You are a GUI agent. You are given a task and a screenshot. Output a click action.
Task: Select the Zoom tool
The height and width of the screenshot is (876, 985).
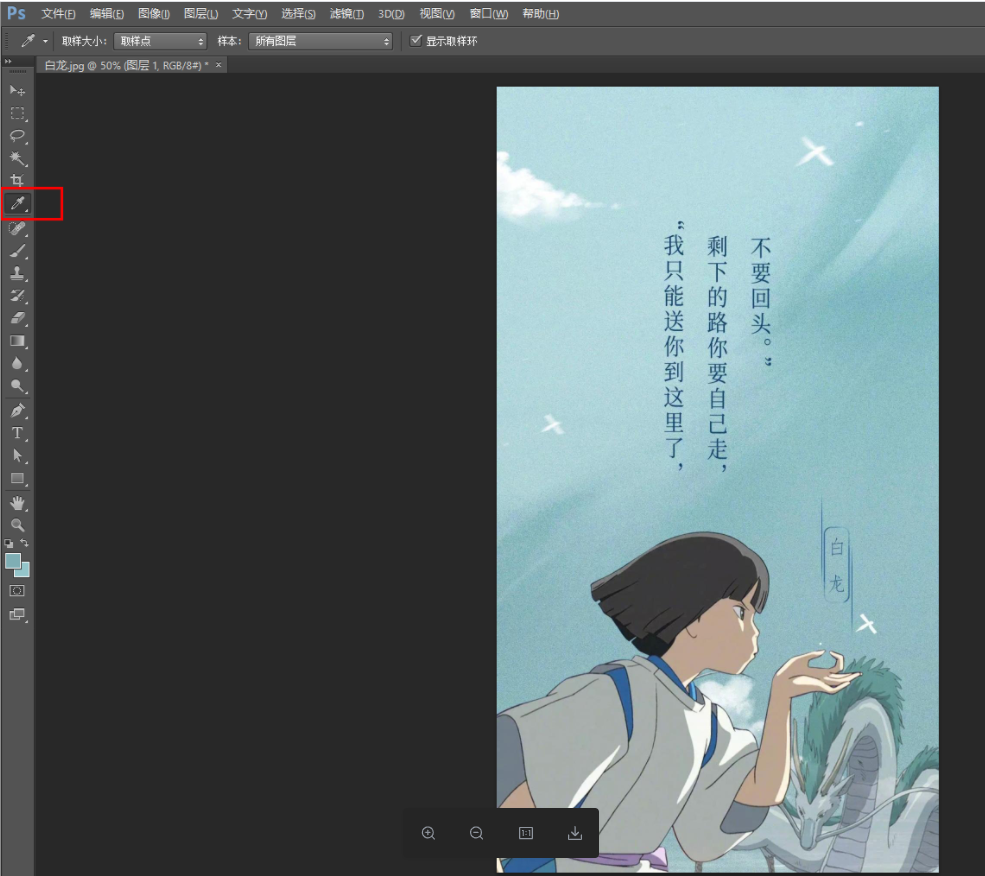[15, 524]
